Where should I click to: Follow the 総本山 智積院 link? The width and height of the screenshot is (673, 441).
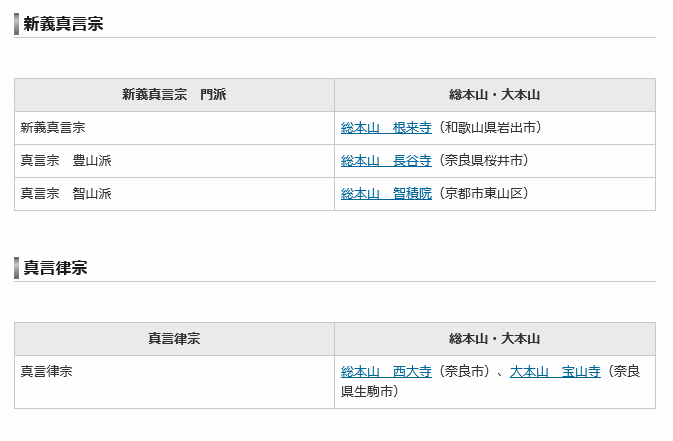tap(386, 194)
